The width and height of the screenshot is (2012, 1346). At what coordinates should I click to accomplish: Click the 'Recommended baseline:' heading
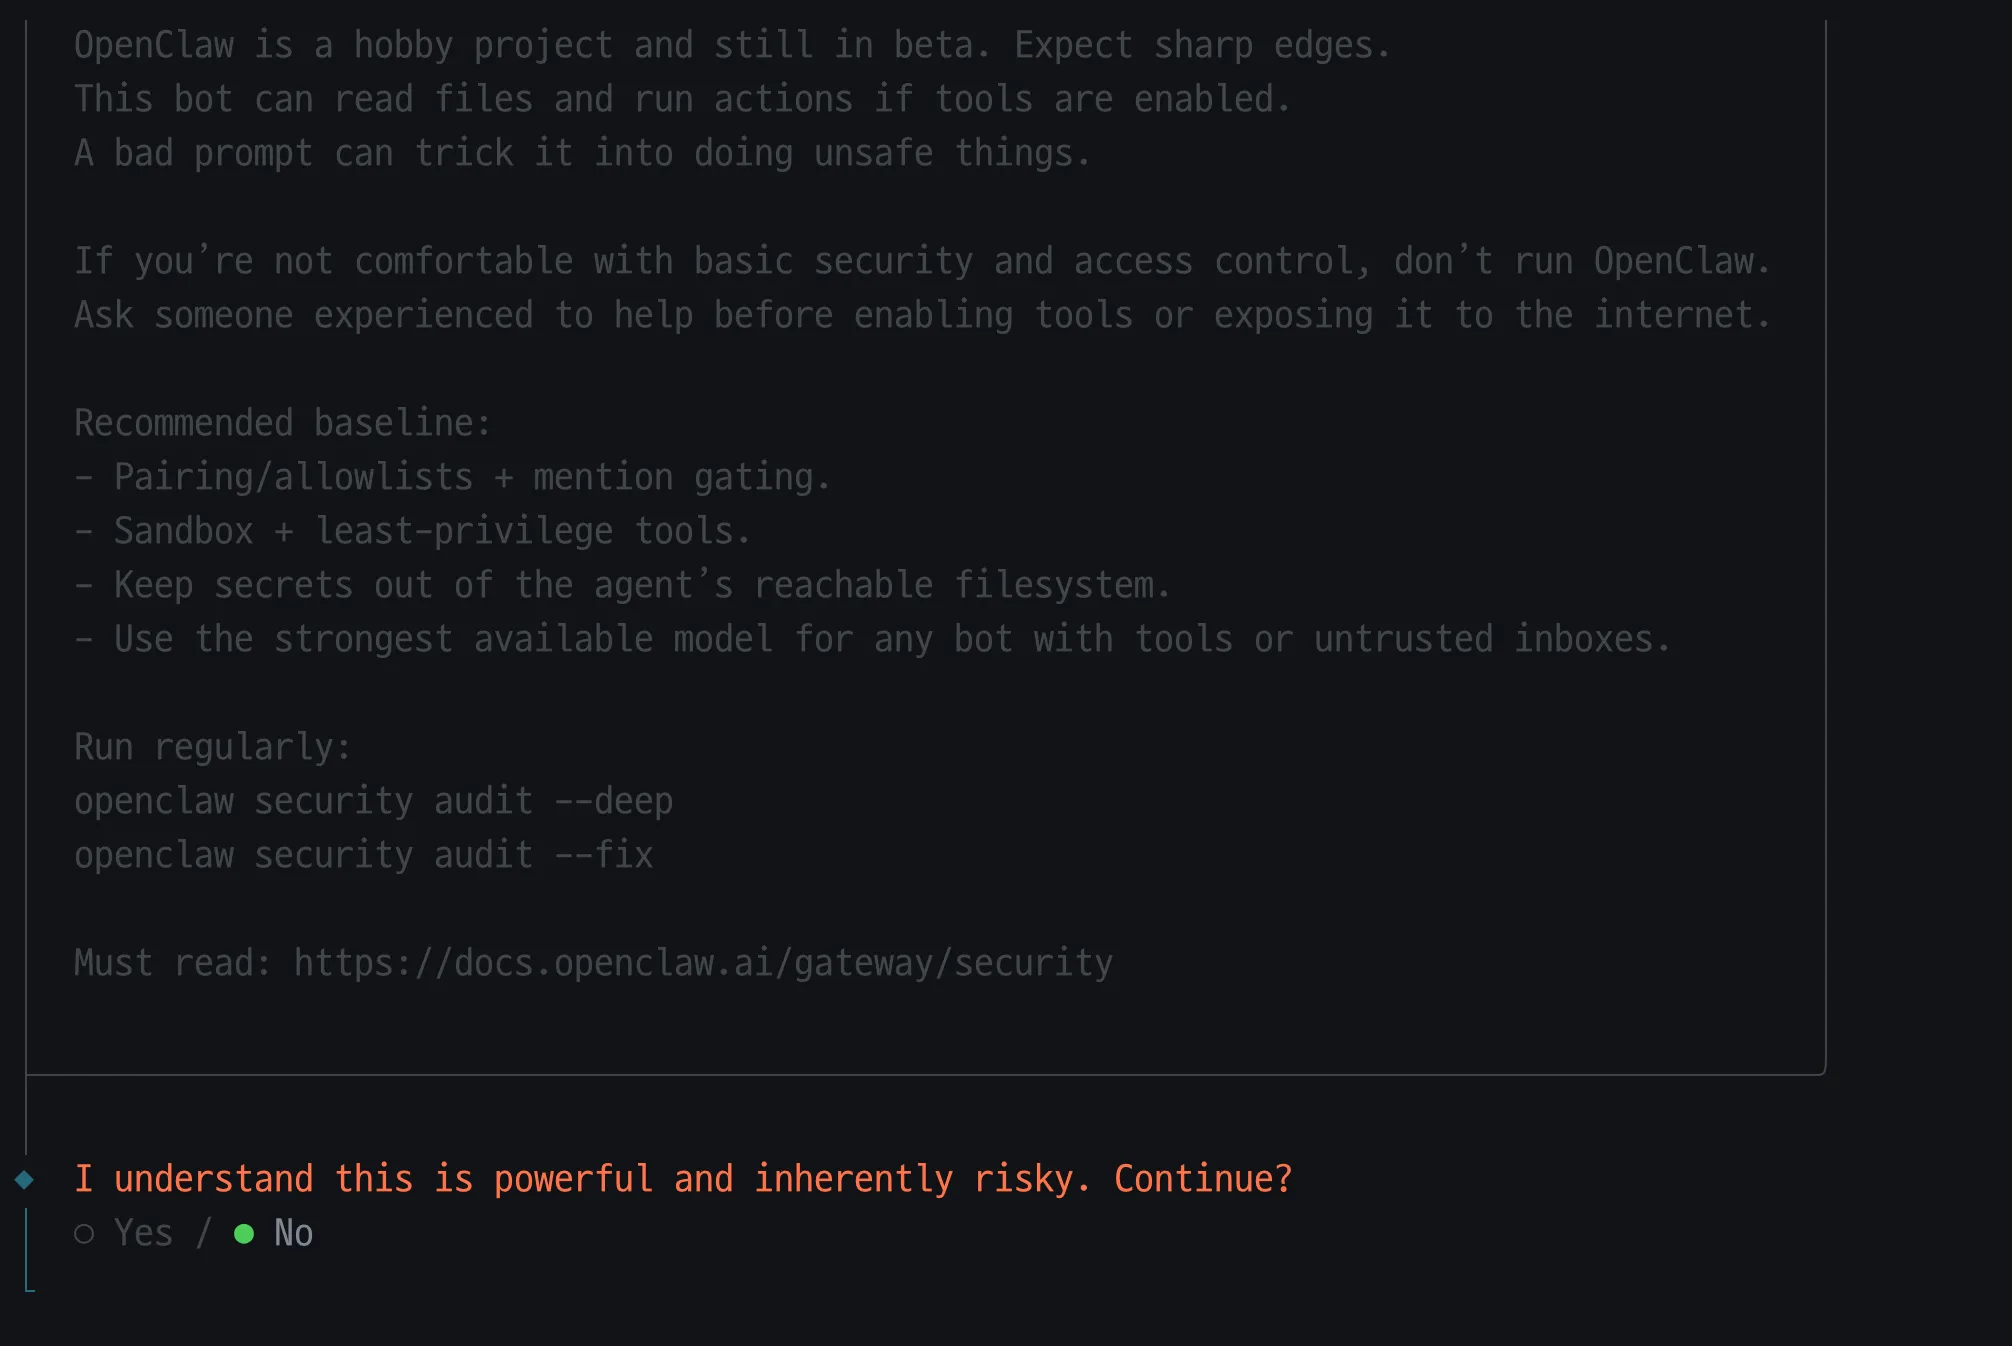pos(283,423)
